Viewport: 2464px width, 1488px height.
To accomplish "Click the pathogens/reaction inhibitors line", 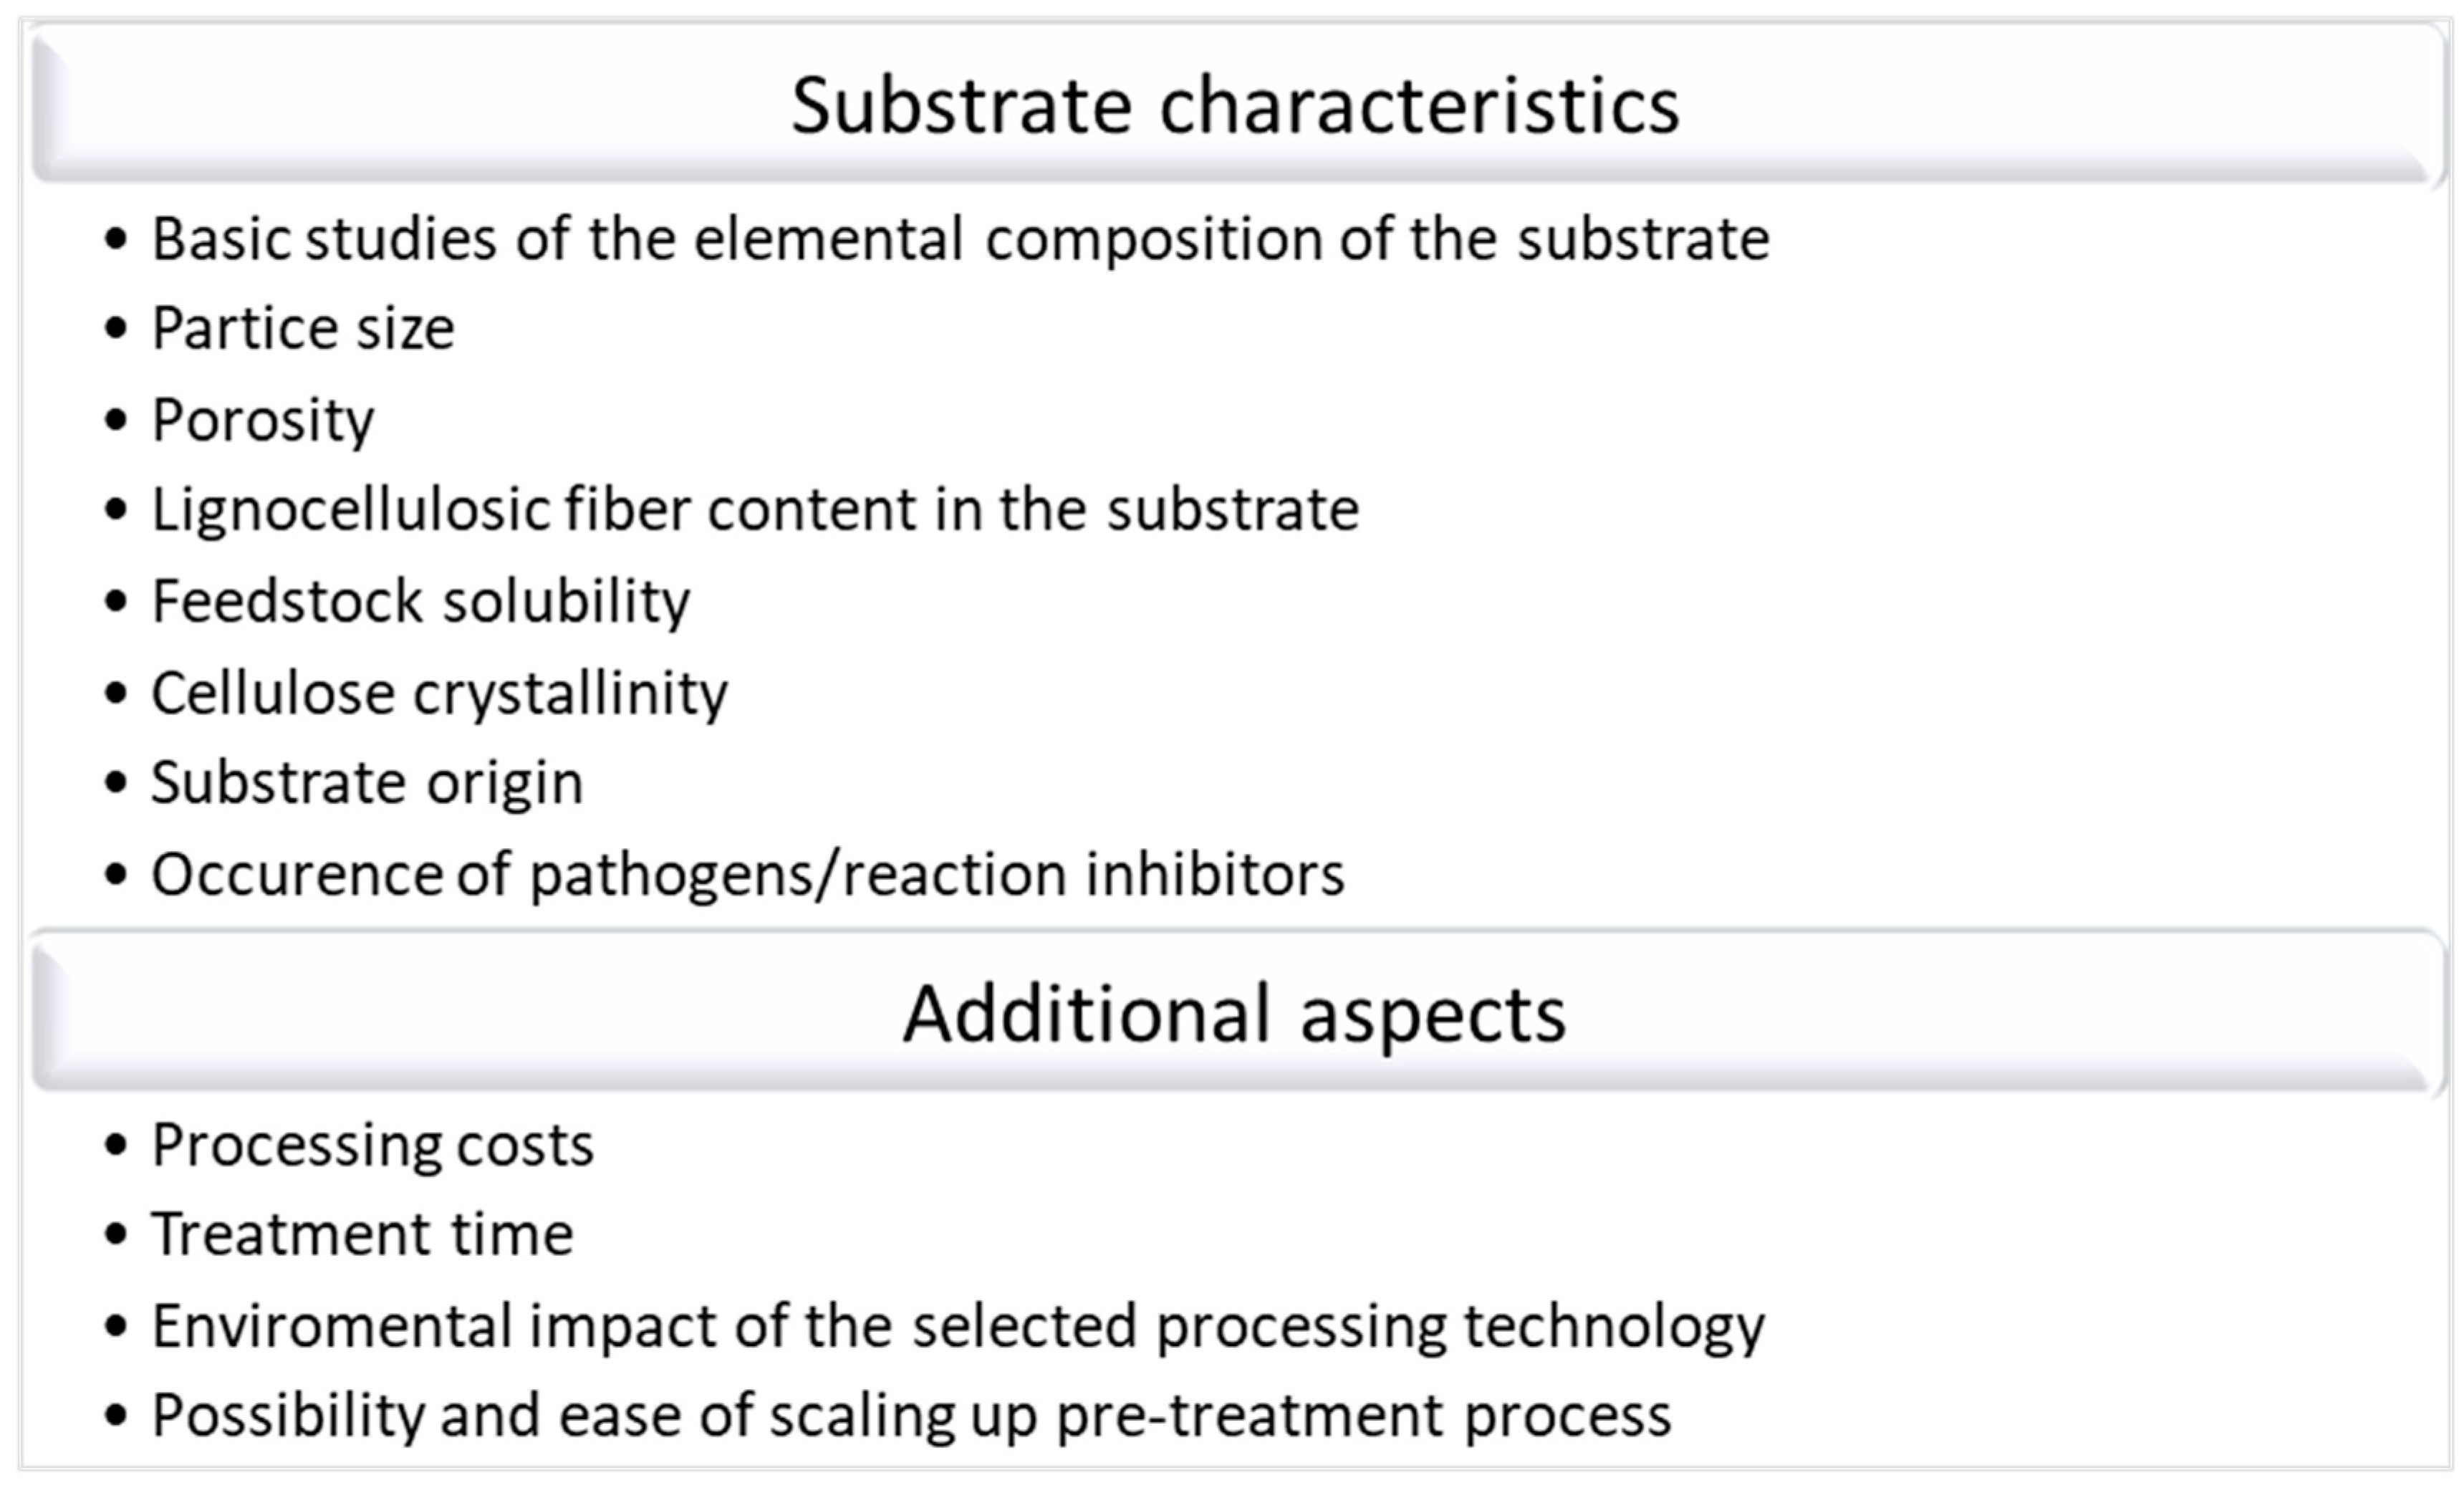I will (x=748, y=874).
